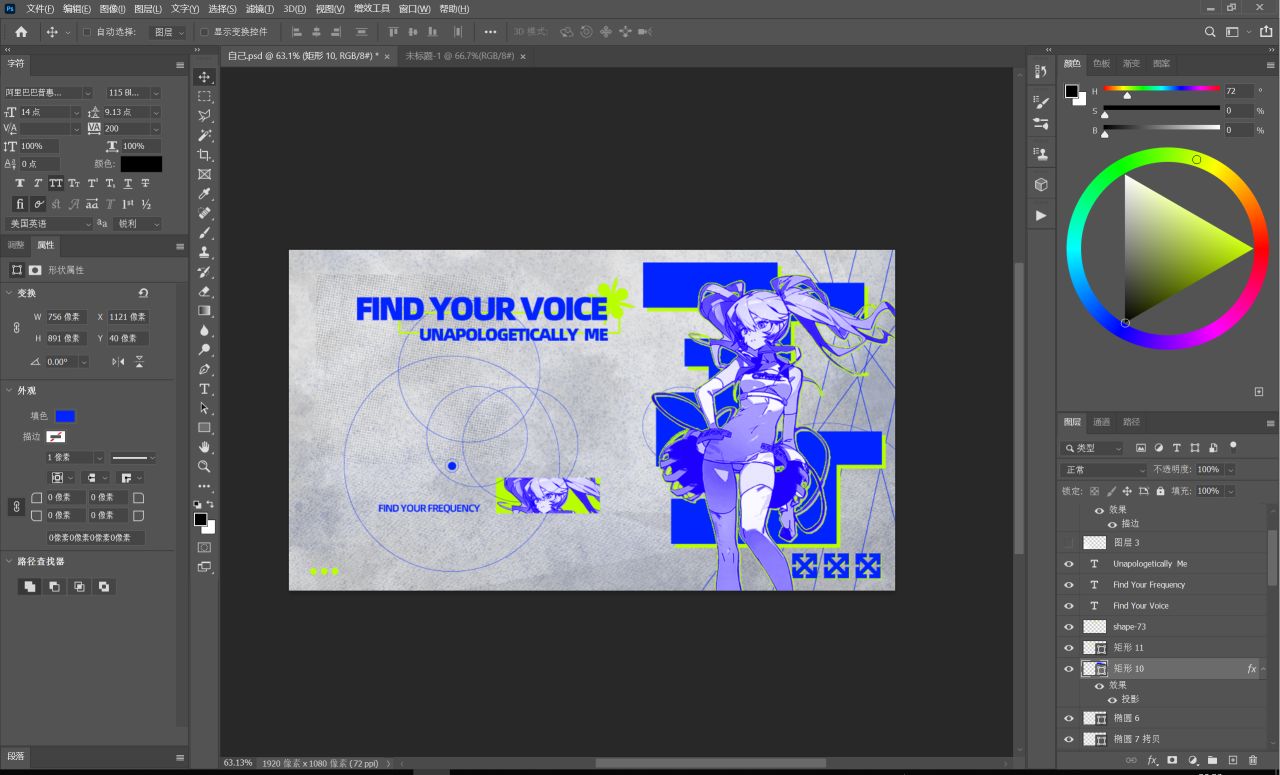Open the 3D panel cube icon
This screenshot has width=1280, height=775.
[1041, 185]
